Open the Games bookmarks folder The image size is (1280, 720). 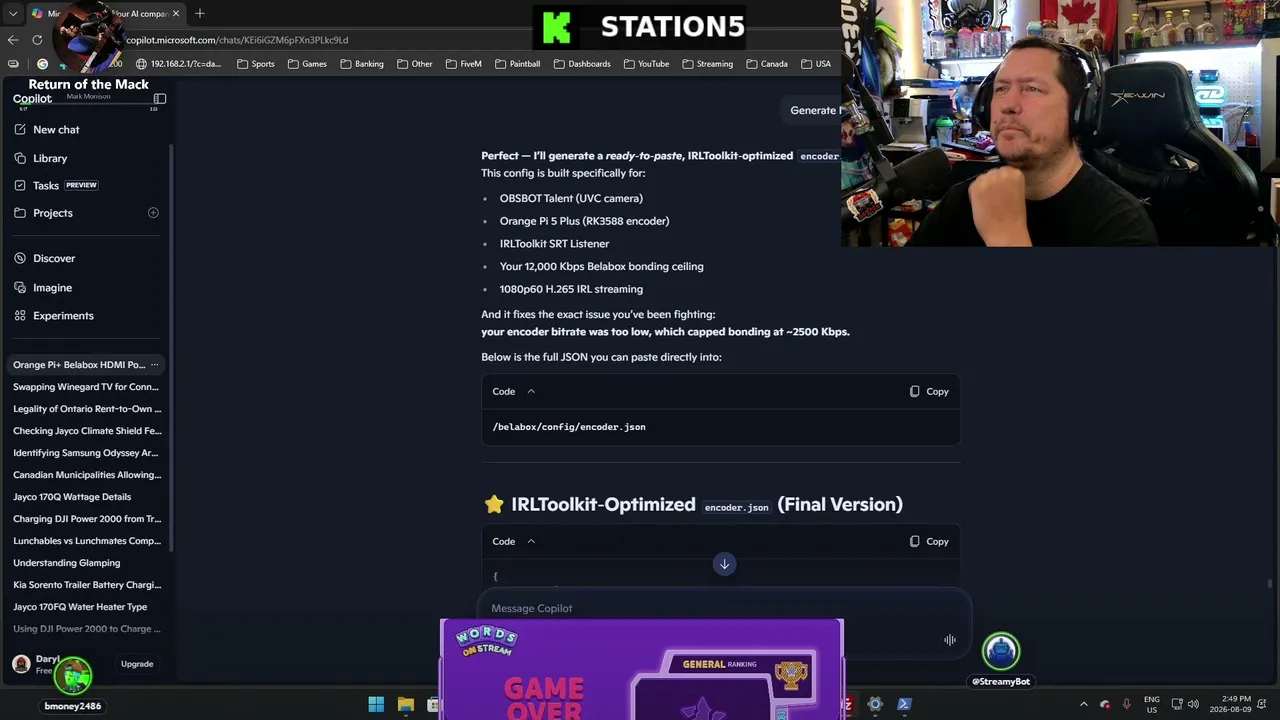[307, 64]
